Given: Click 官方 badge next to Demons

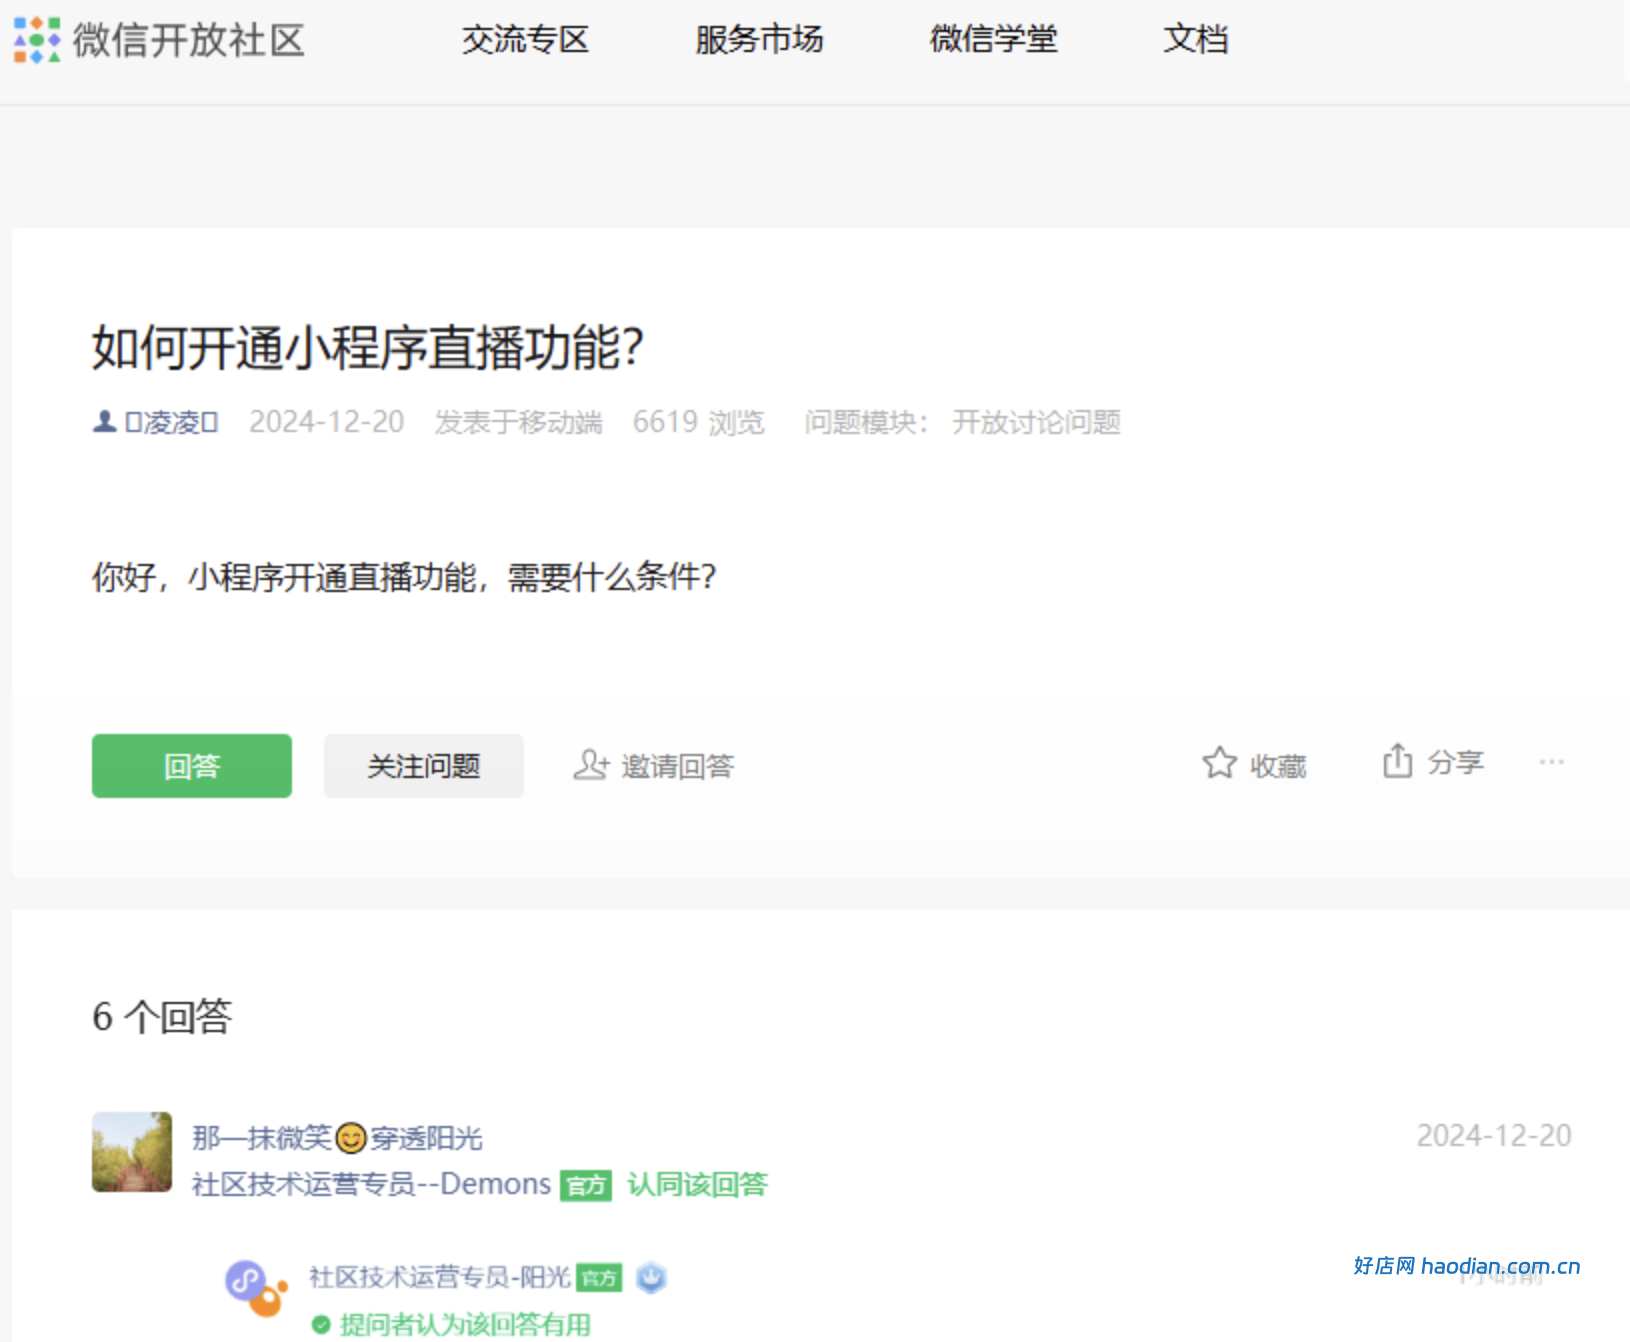Looking at the screenshot, I should 585,1186.
